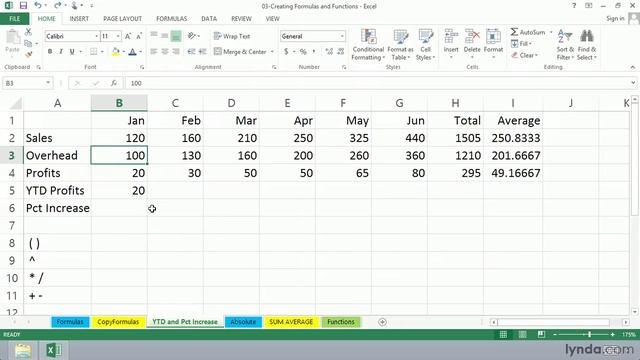Switch to Page Layout view in status bar

point(522,334)
